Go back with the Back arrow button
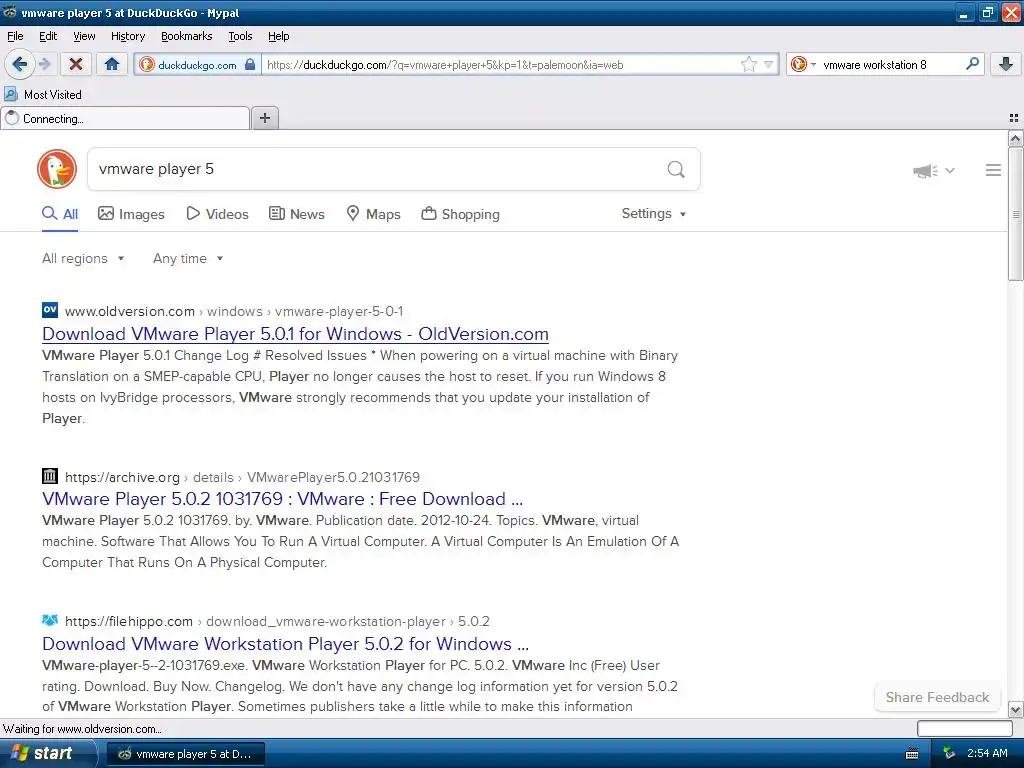This screenshot has width=1024, height=768. pos(19,64)
